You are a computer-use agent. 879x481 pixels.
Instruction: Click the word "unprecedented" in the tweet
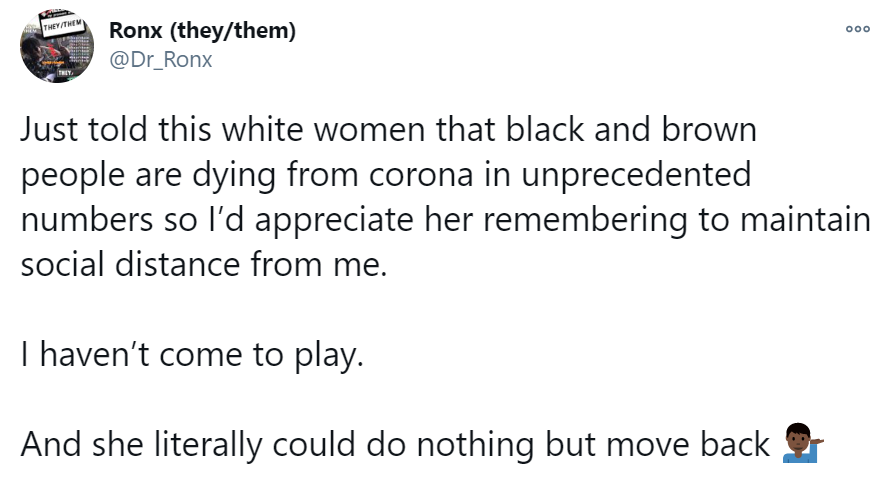[x=636, y=176]
